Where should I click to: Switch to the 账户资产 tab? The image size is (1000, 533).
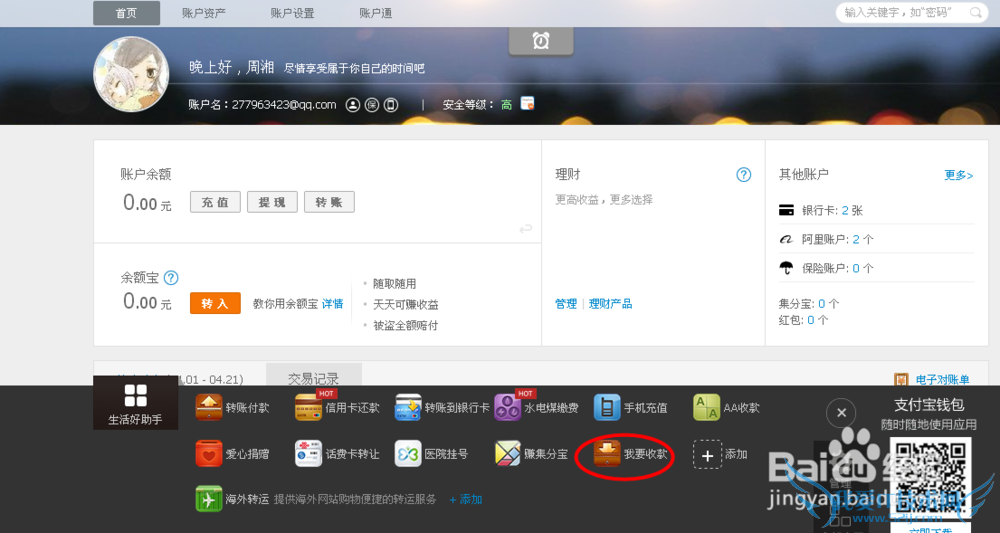[x=203, y=13]
